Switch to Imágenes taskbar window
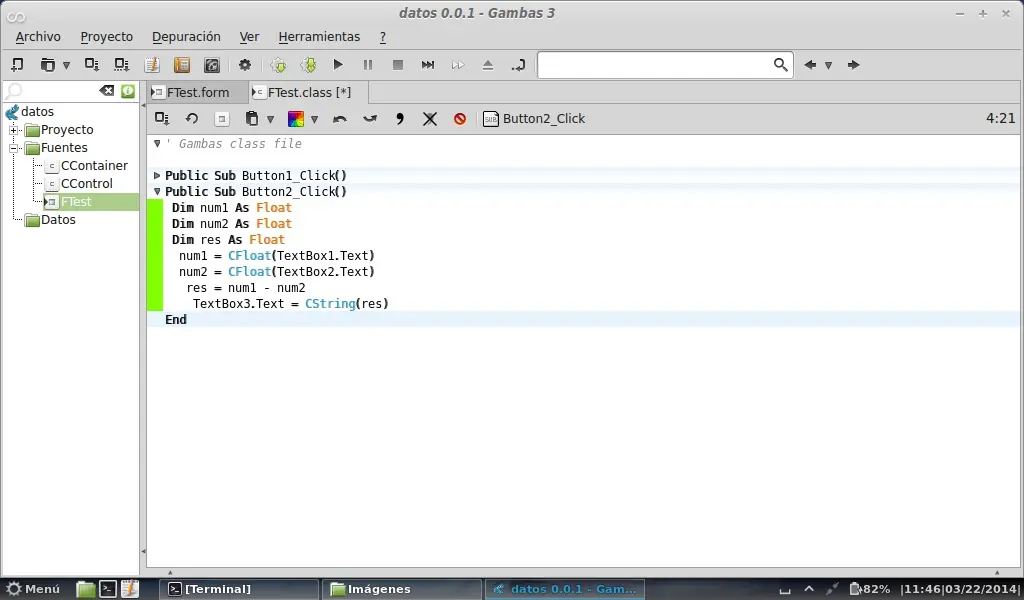This screenshot has height=600, width=1024. [400, 589]
